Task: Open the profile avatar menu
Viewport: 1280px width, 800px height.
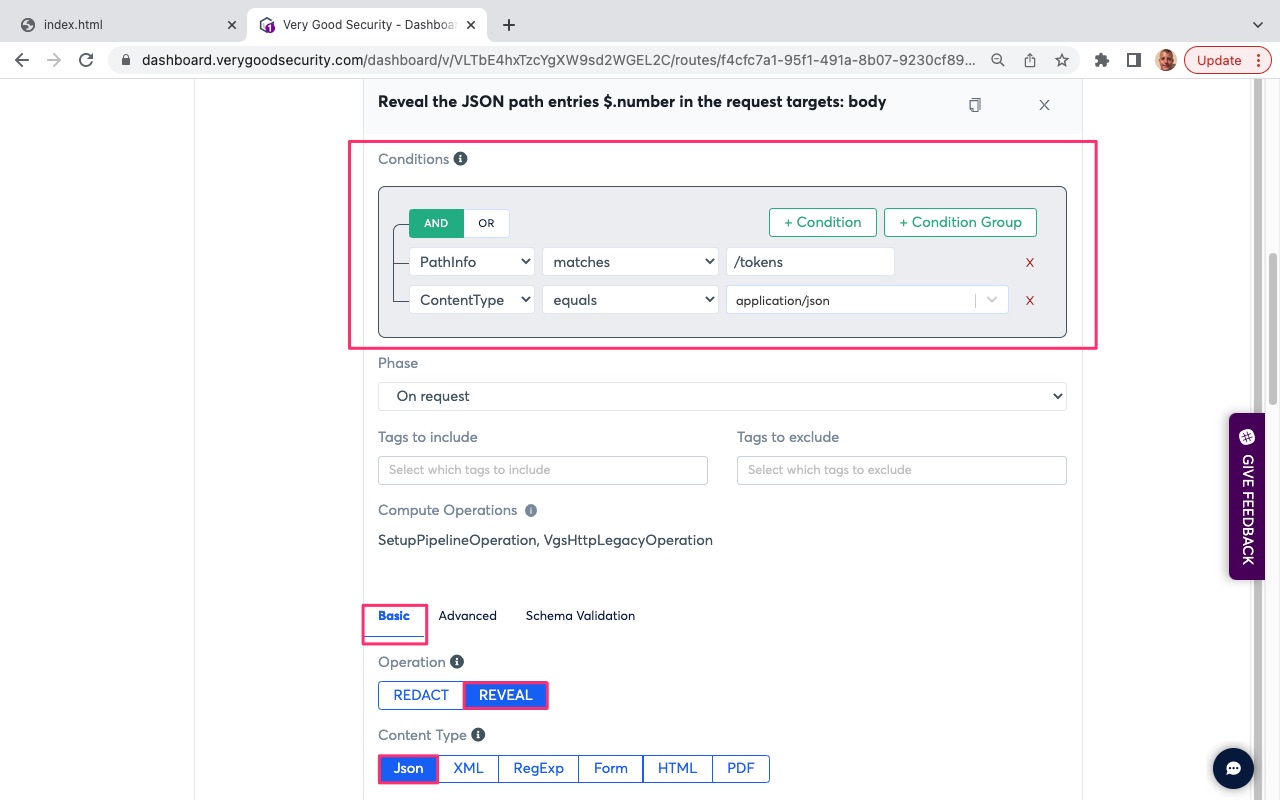Action: click(1165, 60)
